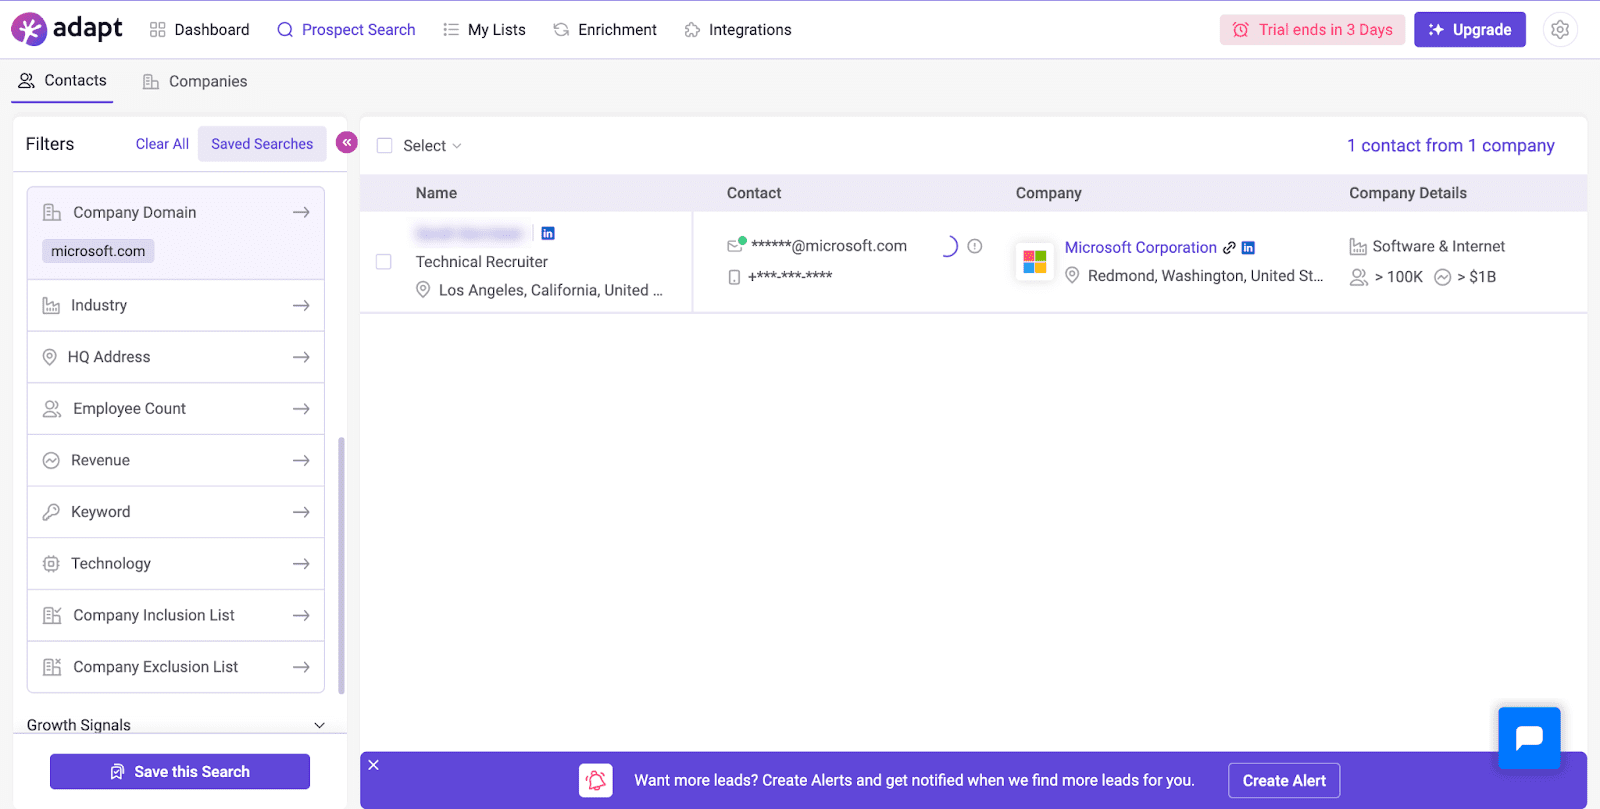Image resolution: width=1600 pixels, height=809 pixels.
Task: Check the select-all contacts checkbox
Action: 384,146
